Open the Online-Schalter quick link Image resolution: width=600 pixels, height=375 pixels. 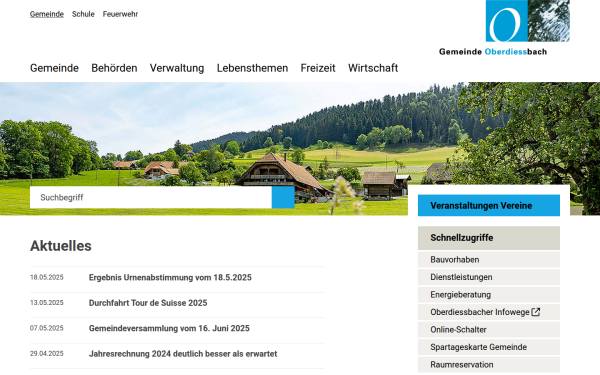[489, 329]
